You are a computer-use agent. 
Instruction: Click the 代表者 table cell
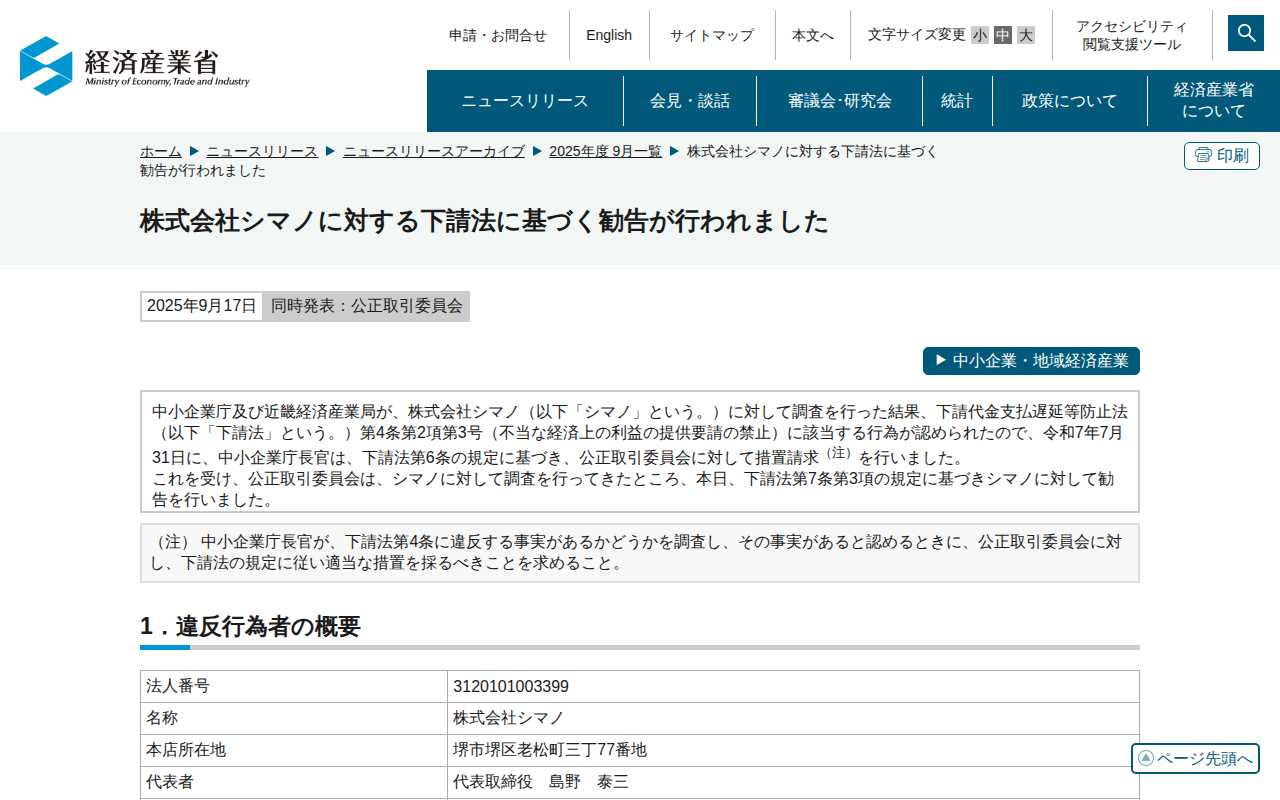pos(294,782)
